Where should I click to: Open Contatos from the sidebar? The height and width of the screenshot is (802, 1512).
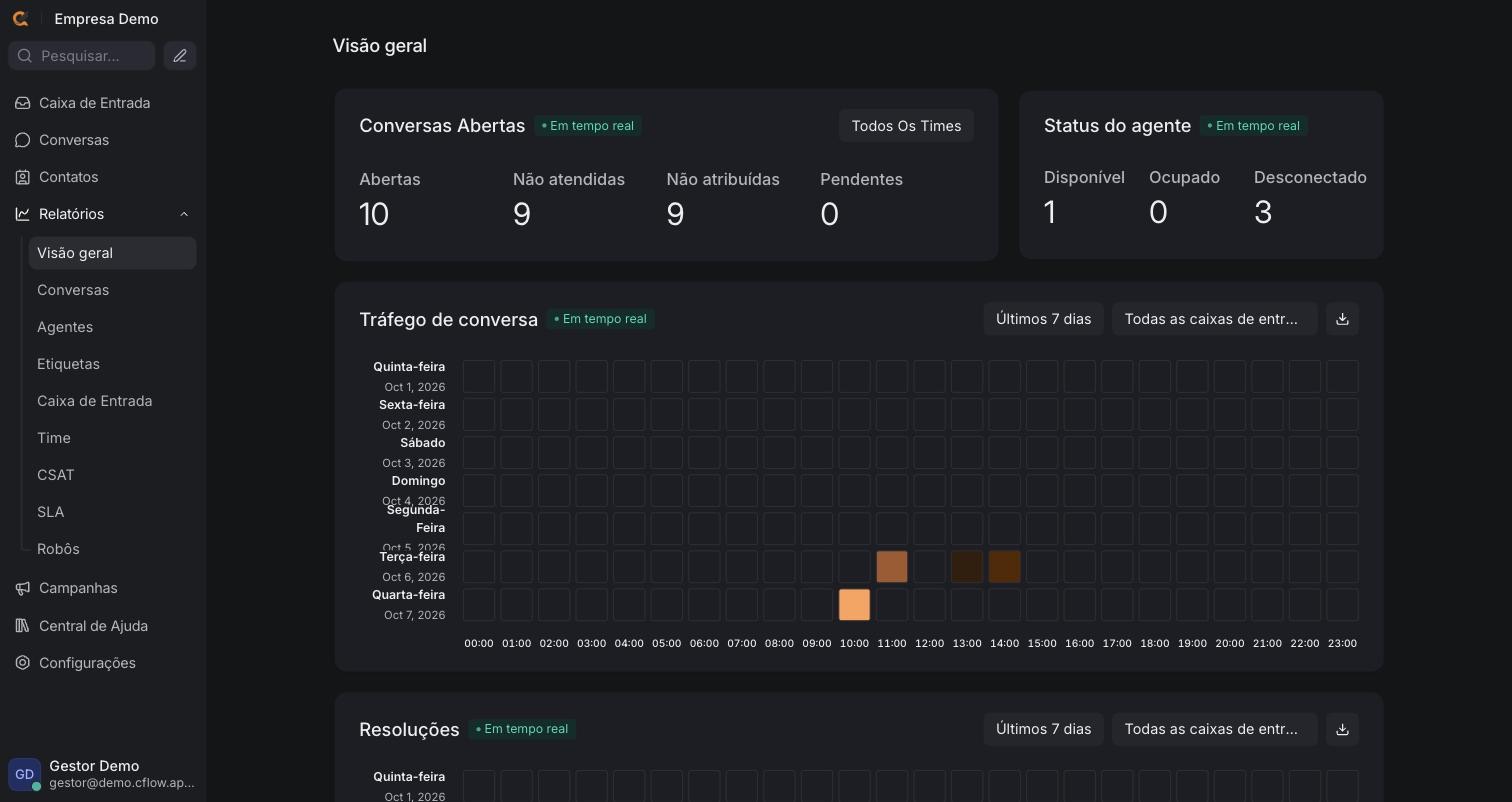pos(102,177)
